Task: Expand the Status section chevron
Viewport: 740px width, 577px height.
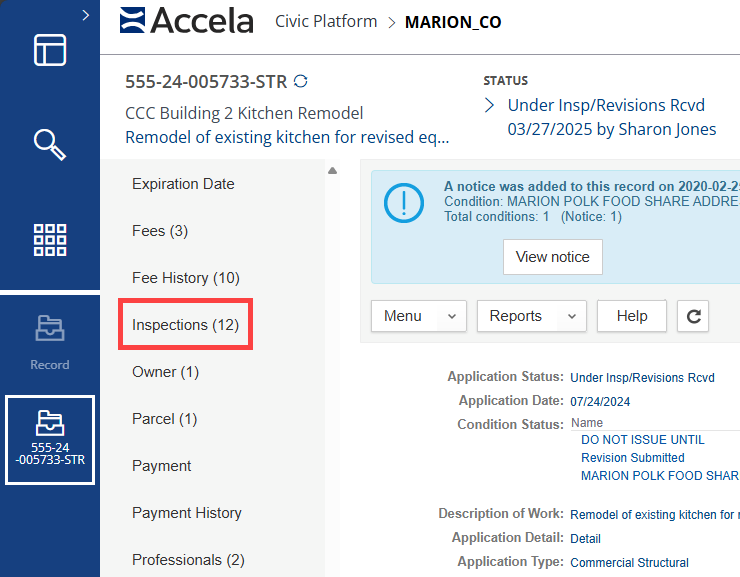Action: click(x=490, y=105)
